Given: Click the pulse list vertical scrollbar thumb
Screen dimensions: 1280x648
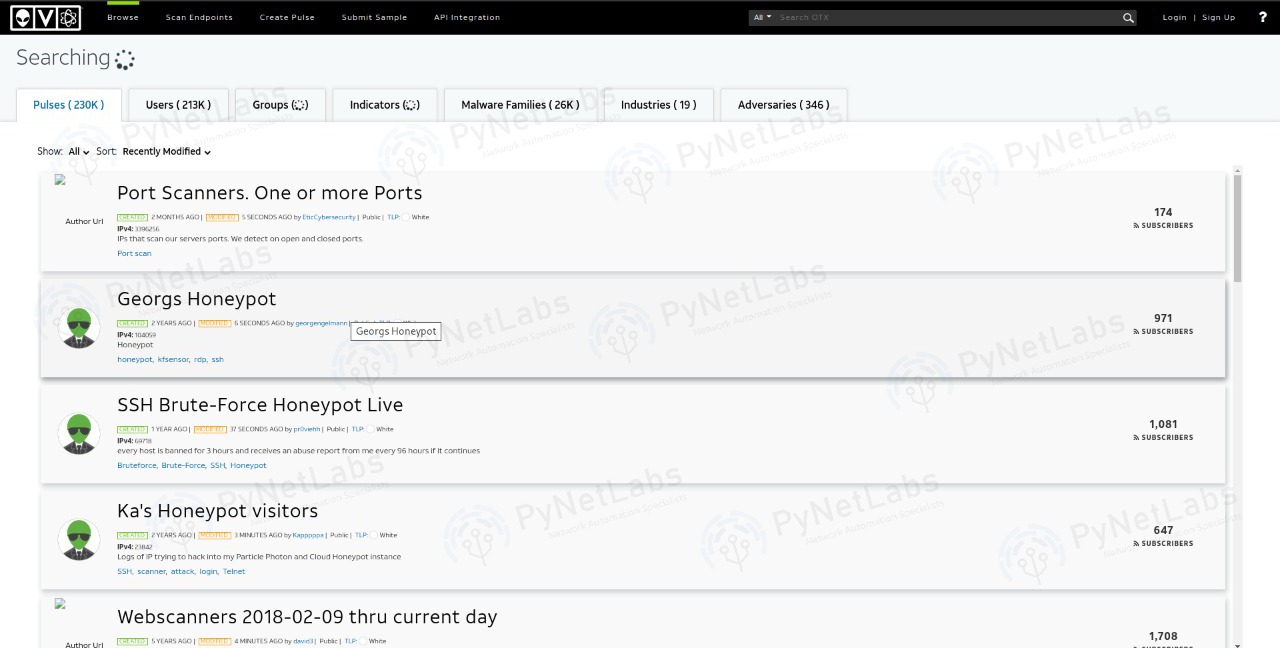Looking at the screenshot, I should (x=1238, y=229).
